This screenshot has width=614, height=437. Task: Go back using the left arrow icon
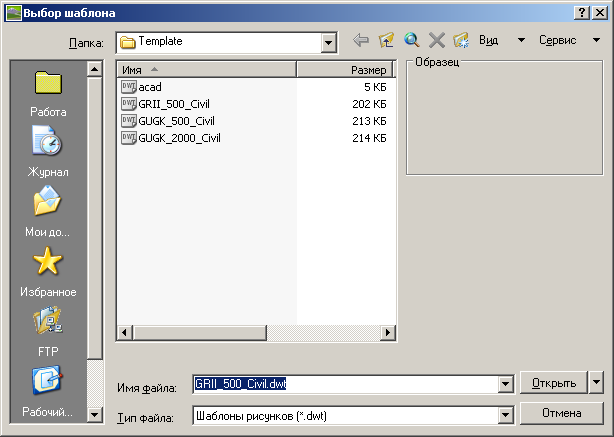tap(361, 40)
